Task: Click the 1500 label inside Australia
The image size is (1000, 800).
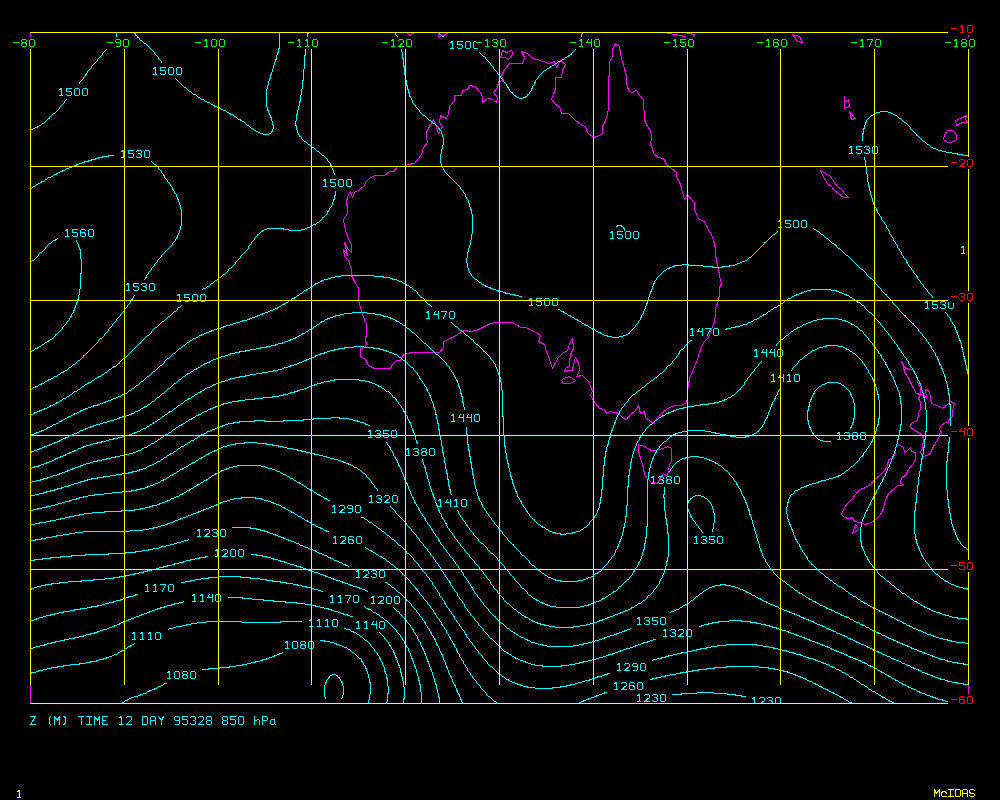Action: coord(624,235)
